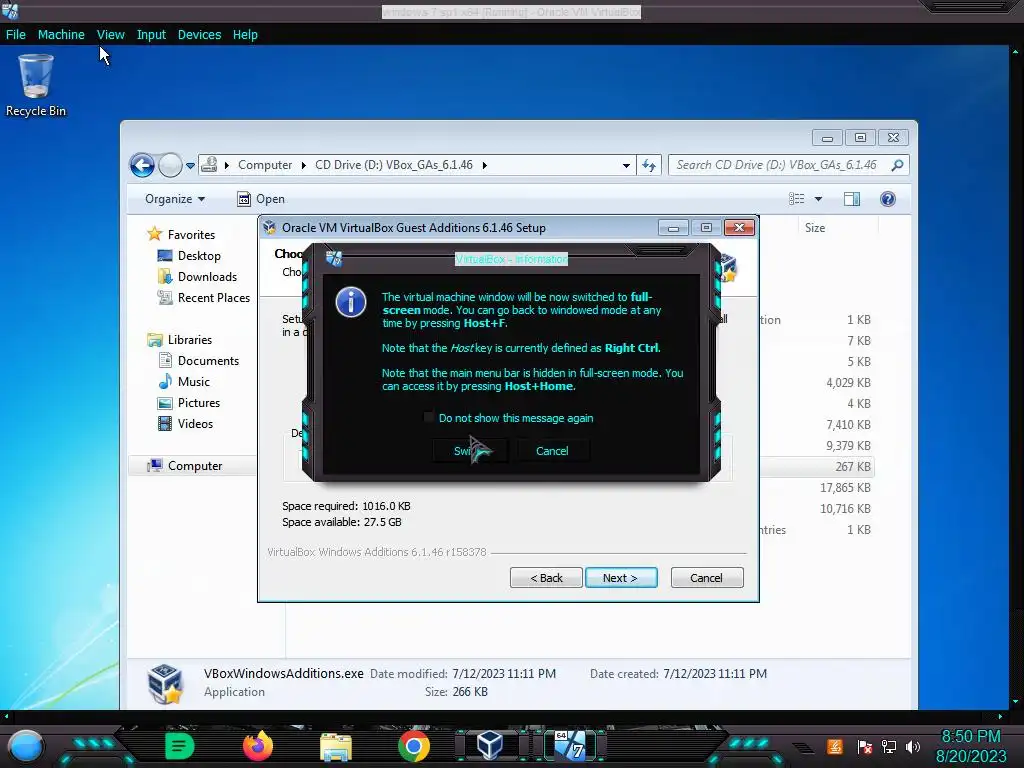This screenshot has height=768, width=1024.
Task: Click the network tray icon
Action: click(889, 746)
